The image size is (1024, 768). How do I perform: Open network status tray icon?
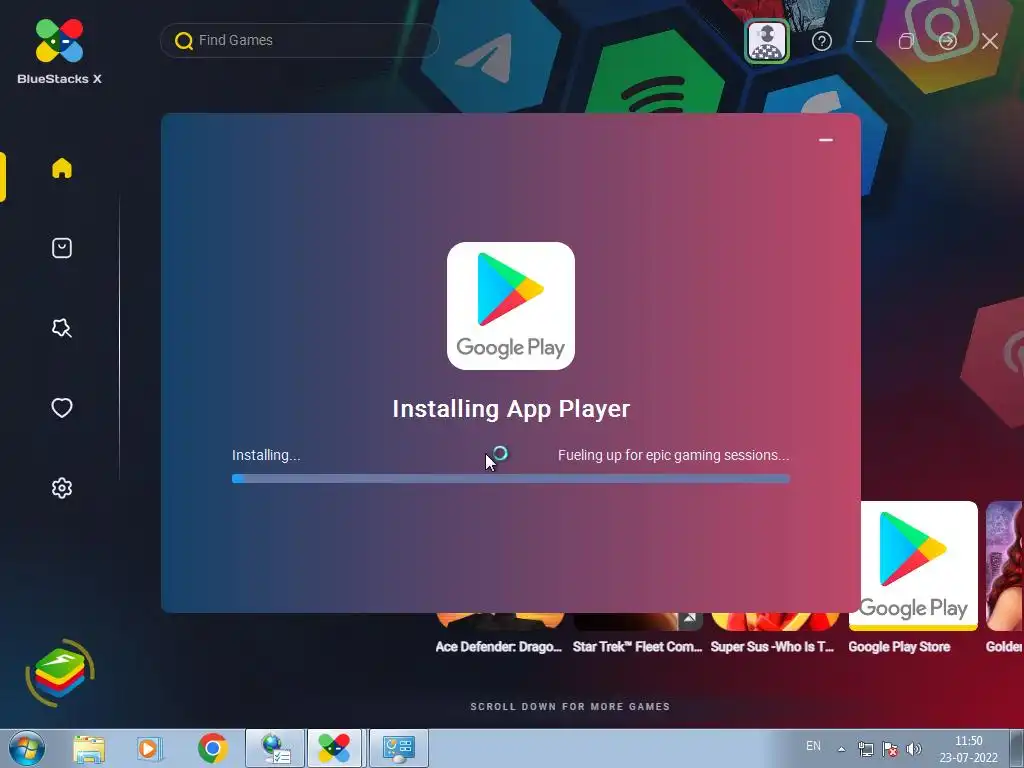pos(865,749)
